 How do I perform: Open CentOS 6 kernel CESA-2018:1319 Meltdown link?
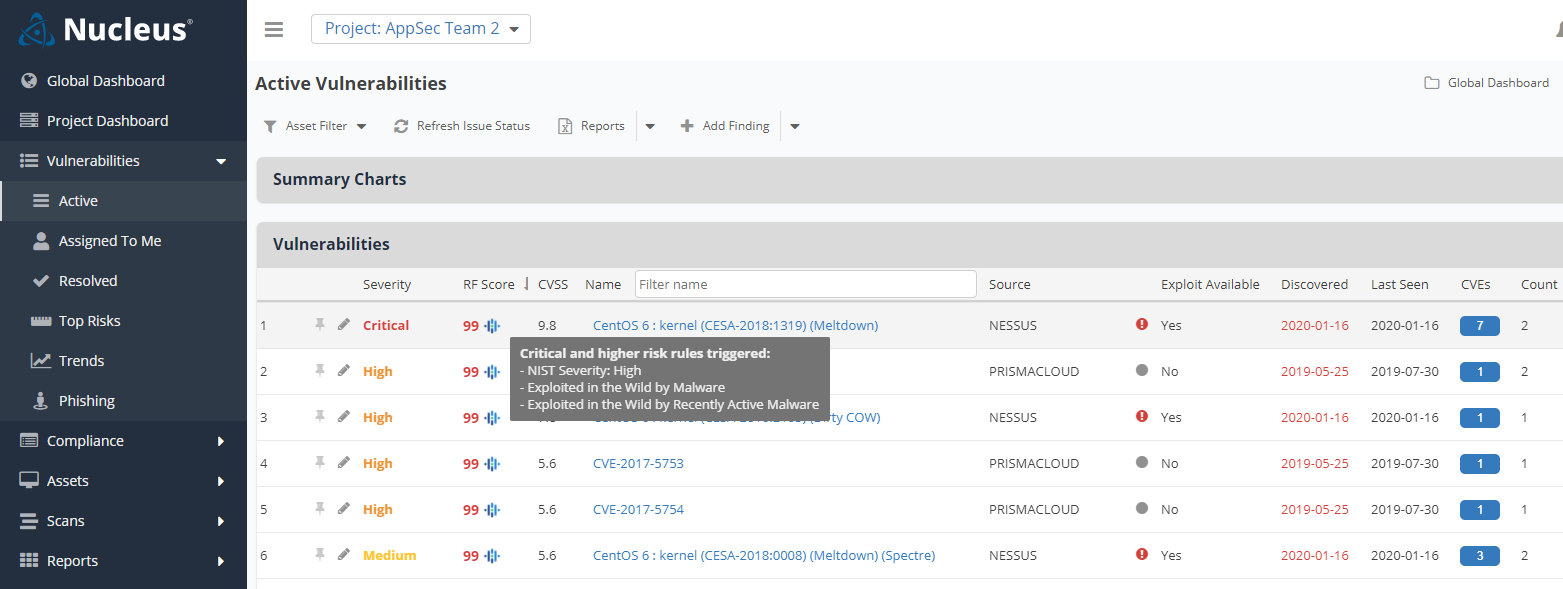click(x=736, y=326)
